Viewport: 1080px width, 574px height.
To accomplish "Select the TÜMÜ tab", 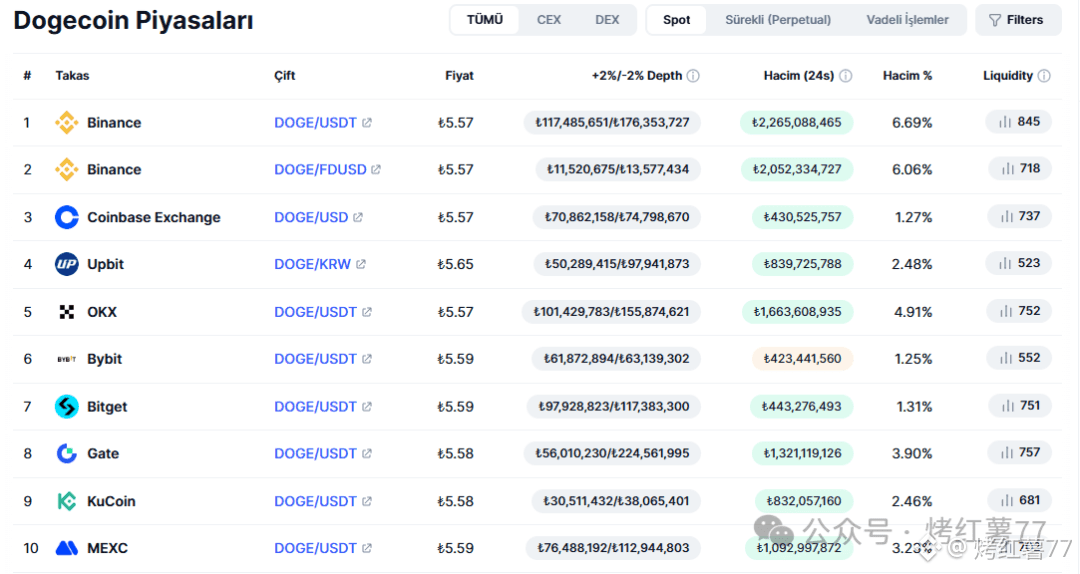I will coord(485,20).
